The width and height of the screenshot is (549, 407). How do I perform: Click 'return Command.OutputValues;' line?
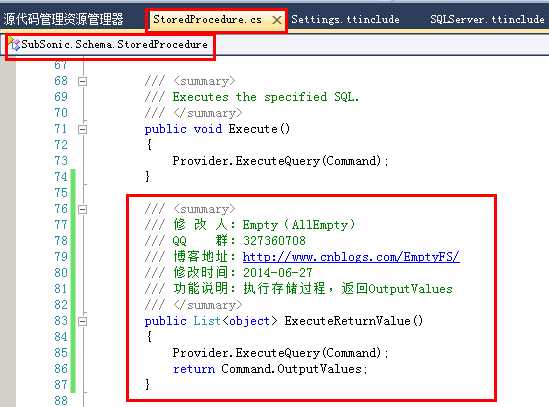click(270, 369)
